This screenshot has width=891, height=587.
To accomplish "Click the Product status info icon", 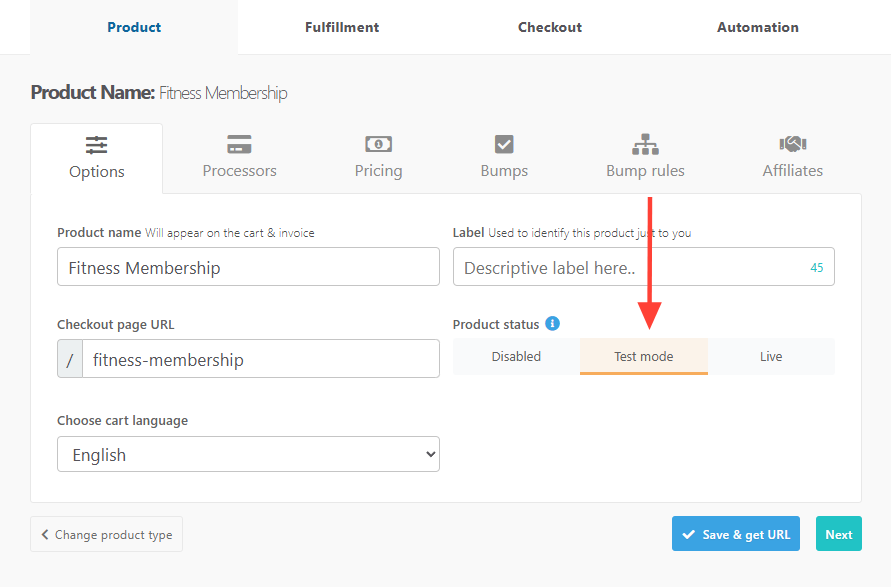I will (552, 324).
